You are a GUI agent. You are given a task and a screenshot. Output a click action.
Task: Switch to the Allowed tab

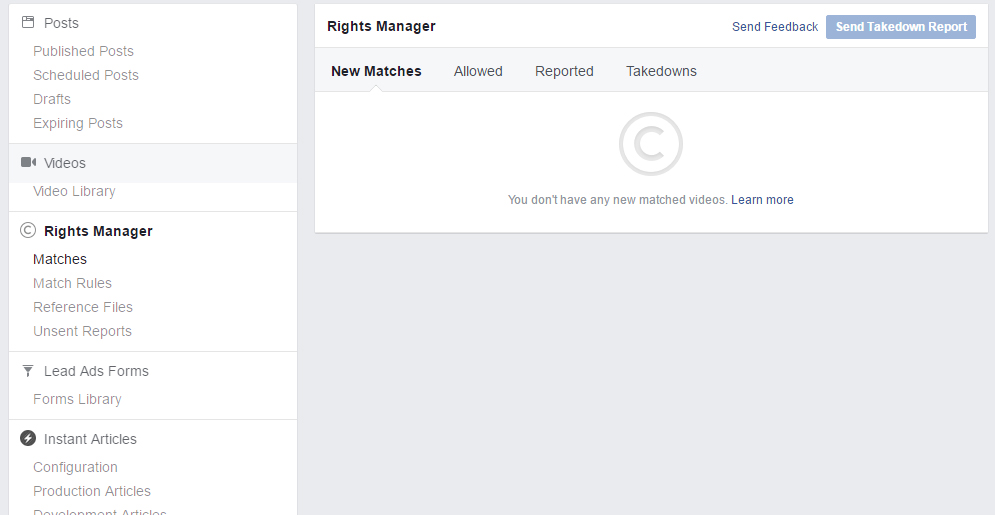tap(478, 71)
